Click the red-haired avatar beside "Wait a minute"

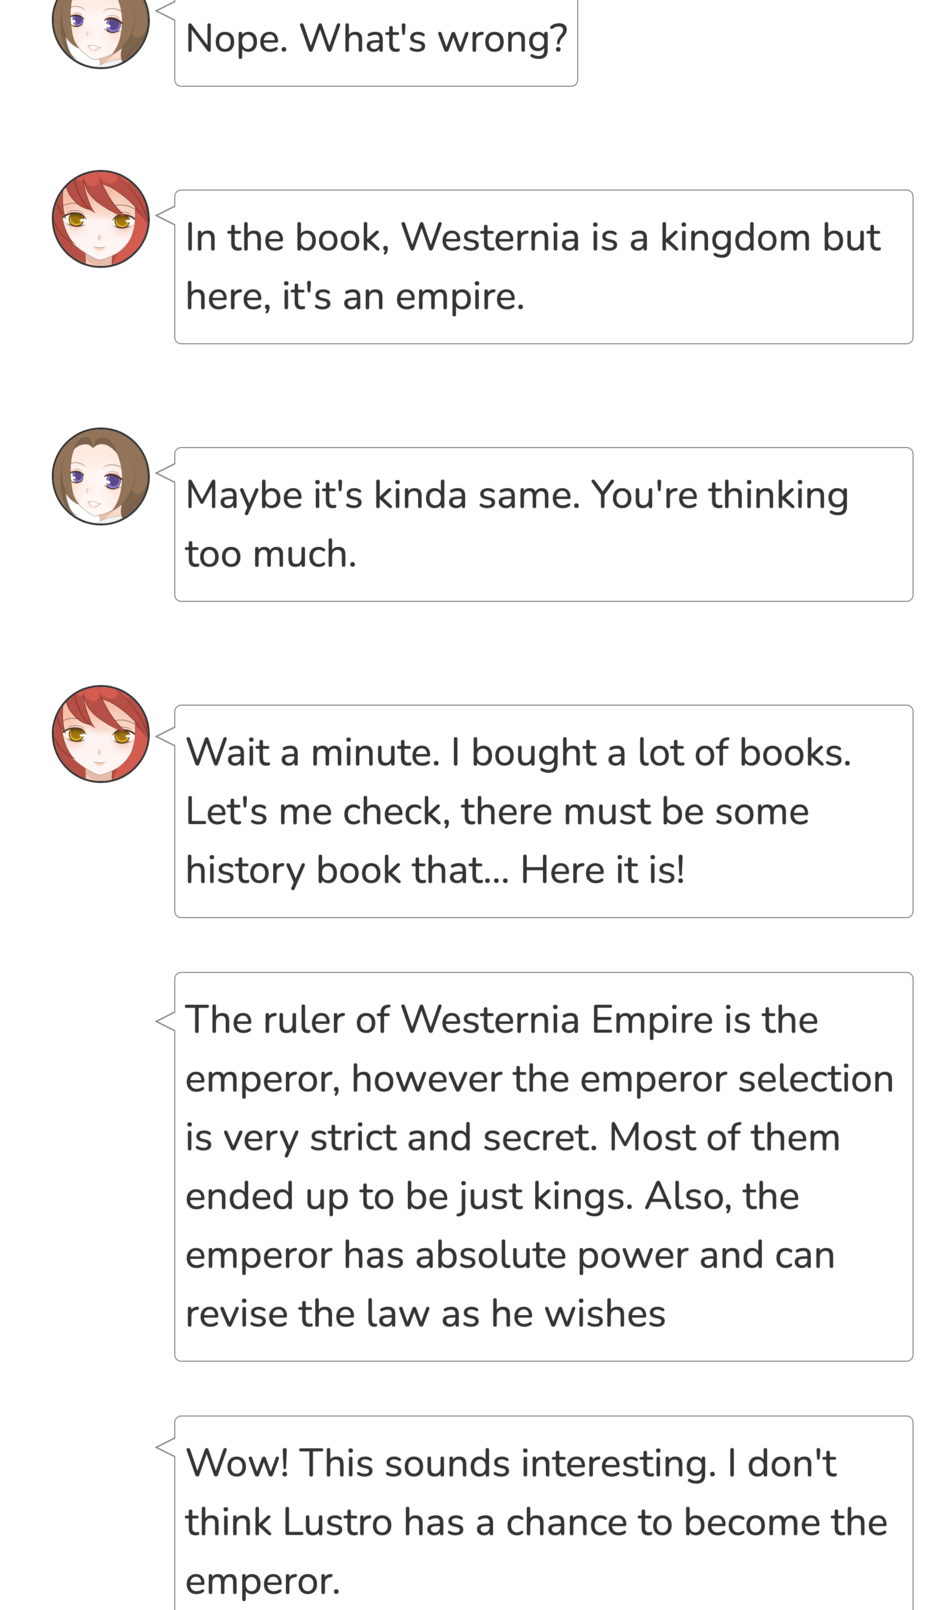[x=100, y=733]
